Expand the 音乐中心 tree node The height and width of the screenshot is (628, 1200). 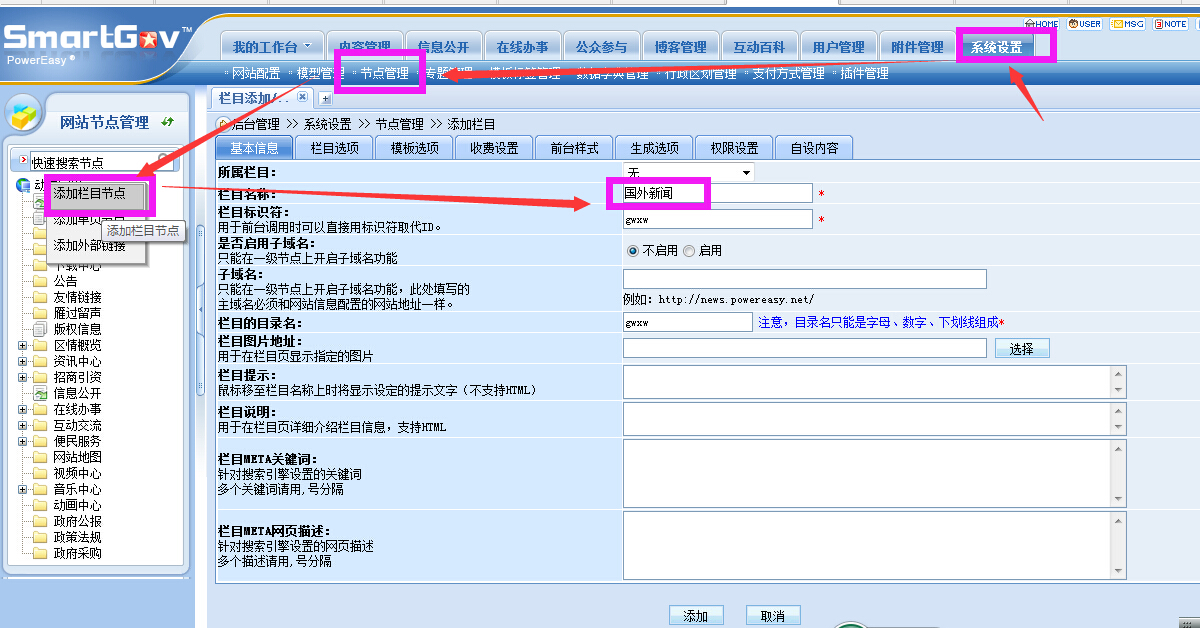(22, 490)
